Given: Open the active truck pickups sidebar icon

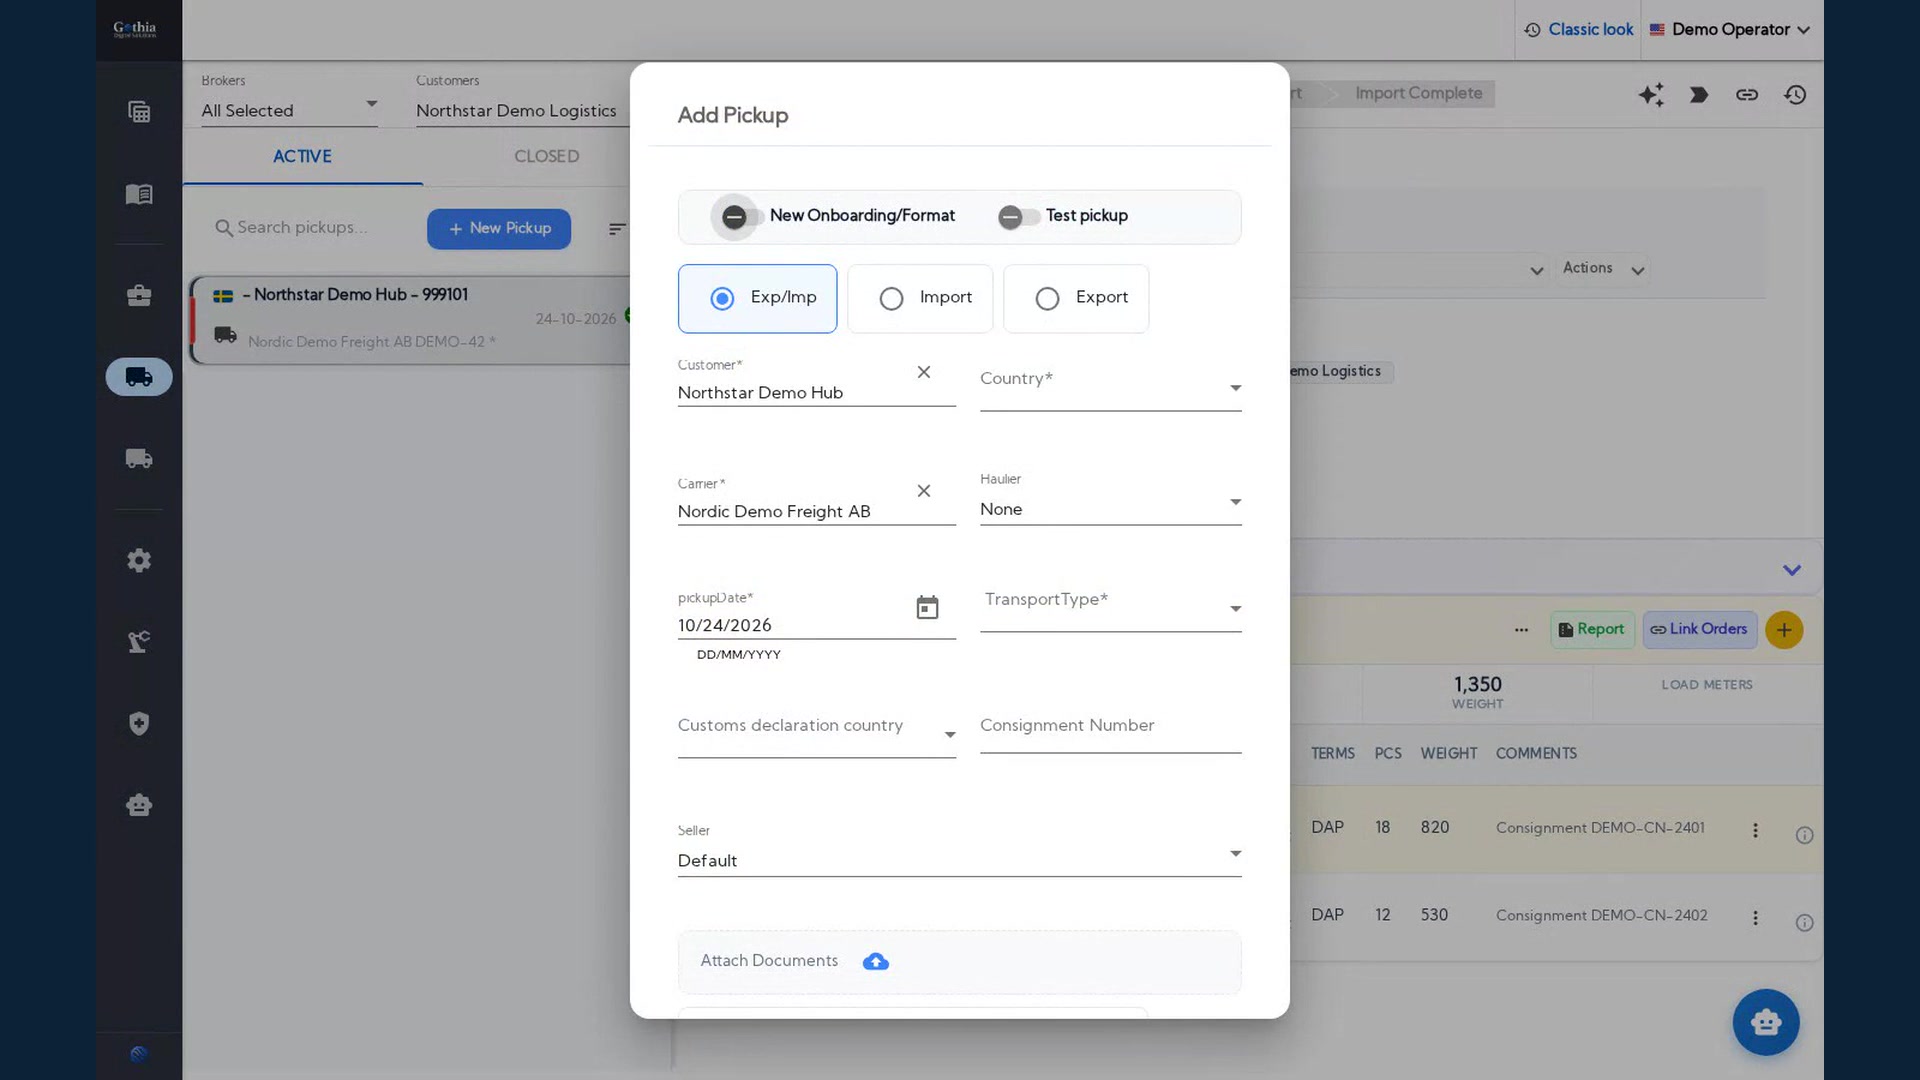Looking at the screenshot, I should pos(139,377).
